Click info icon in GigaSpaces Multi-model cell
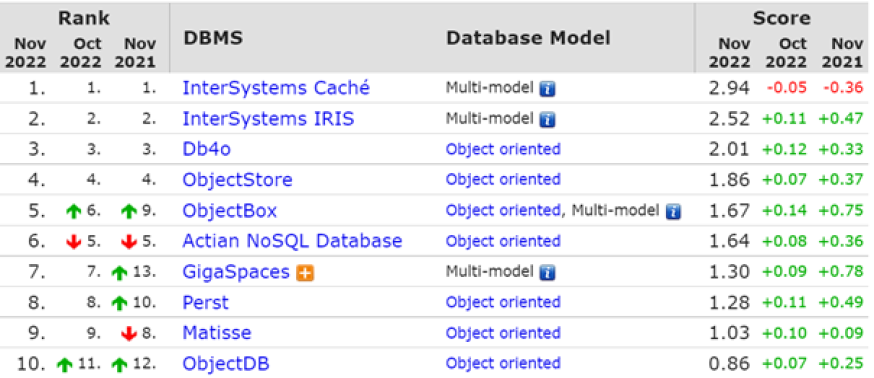The image size is (874, 378). click(547, 273)
